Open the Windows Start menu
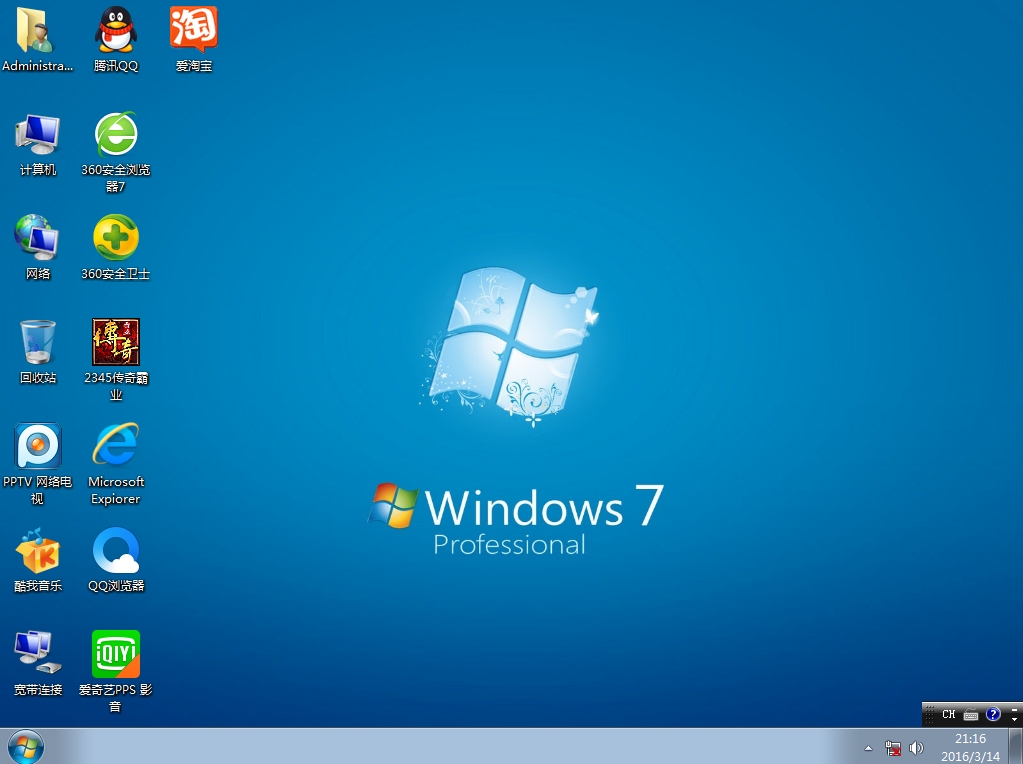This screenshot has width=1023, height=764. coord(26,746)
